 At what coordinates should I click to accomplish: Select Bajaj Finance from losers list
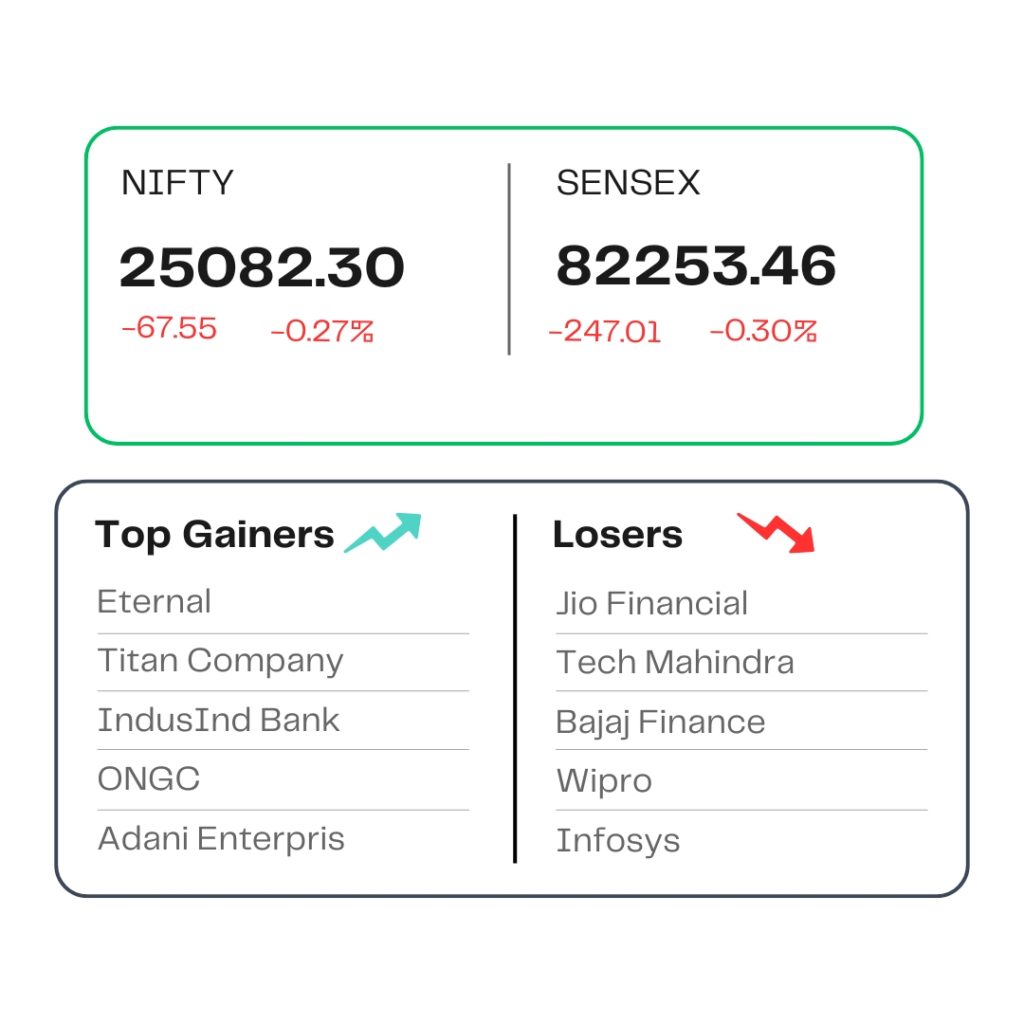point(660,723)
